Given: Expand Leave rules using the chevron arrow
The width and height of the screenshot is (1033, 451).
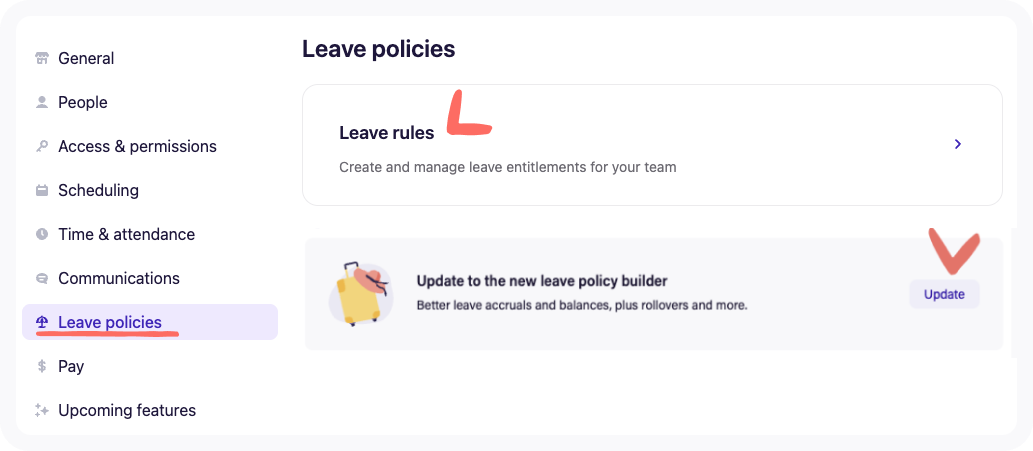Looking at the screenshot, I should (957, 144).
